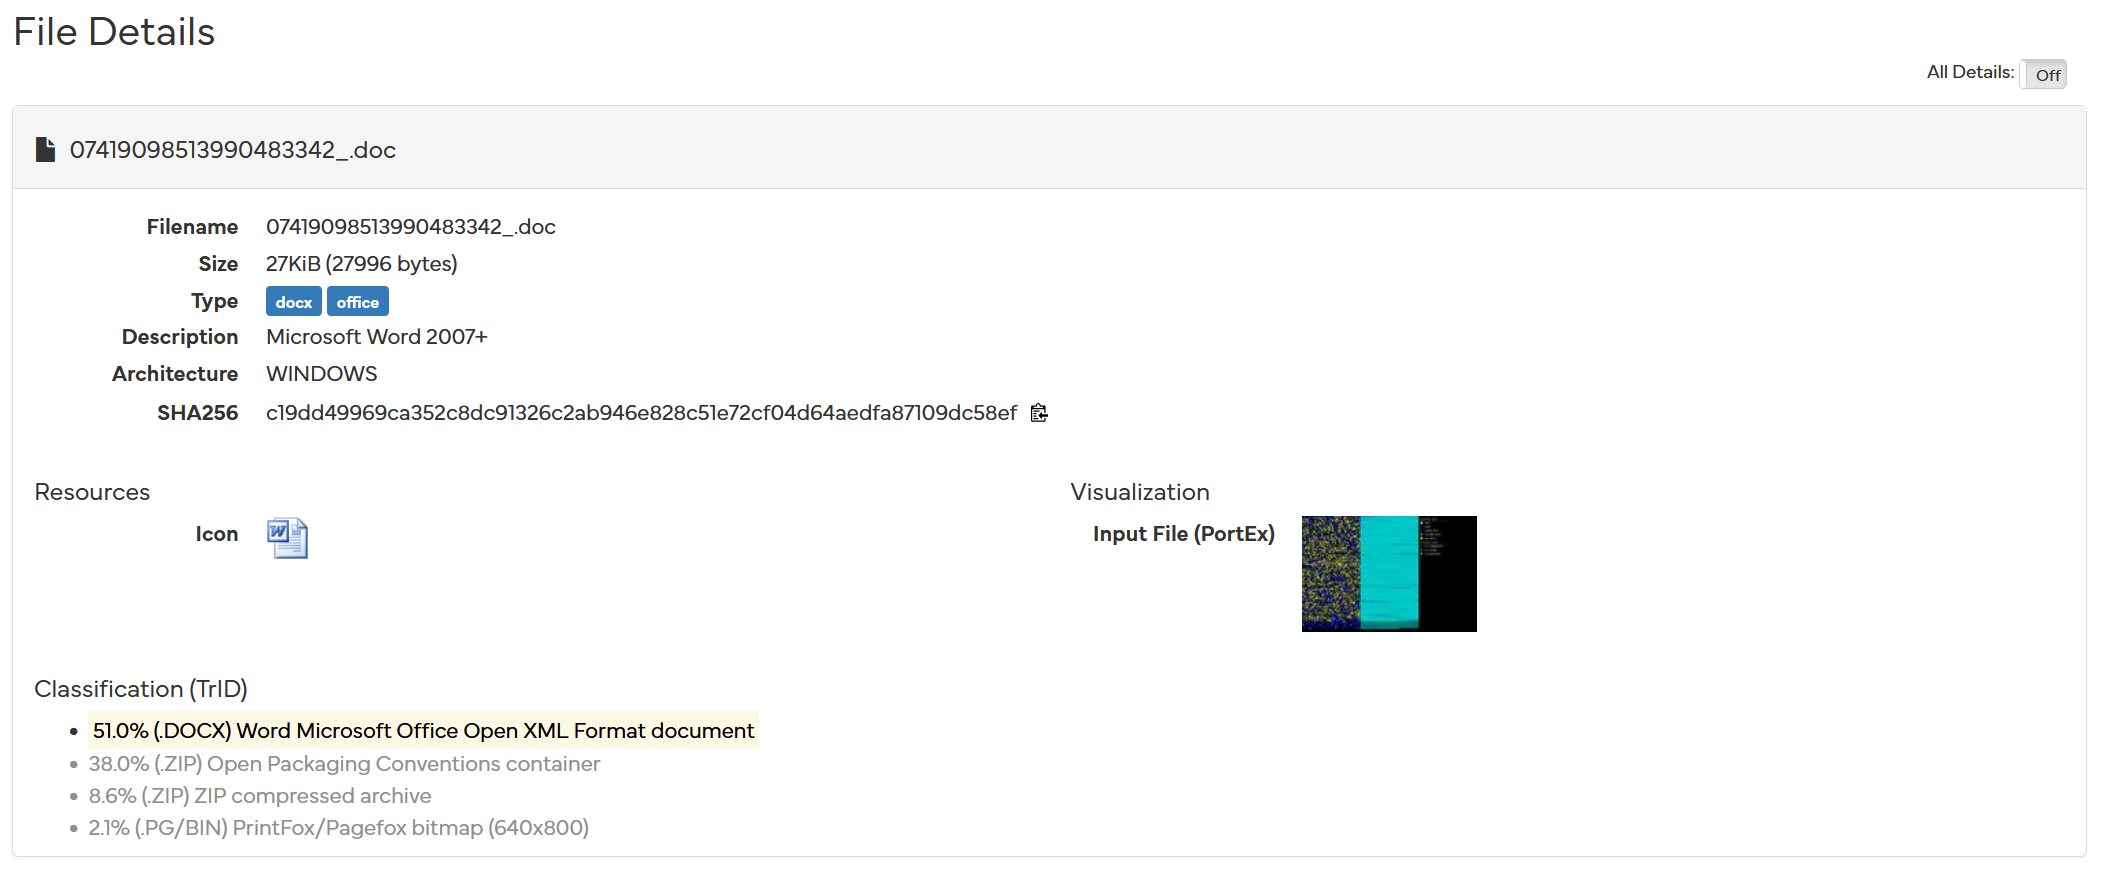Open the PortEx input file visualization image
2113x895 pixels.
point(1388,574)
